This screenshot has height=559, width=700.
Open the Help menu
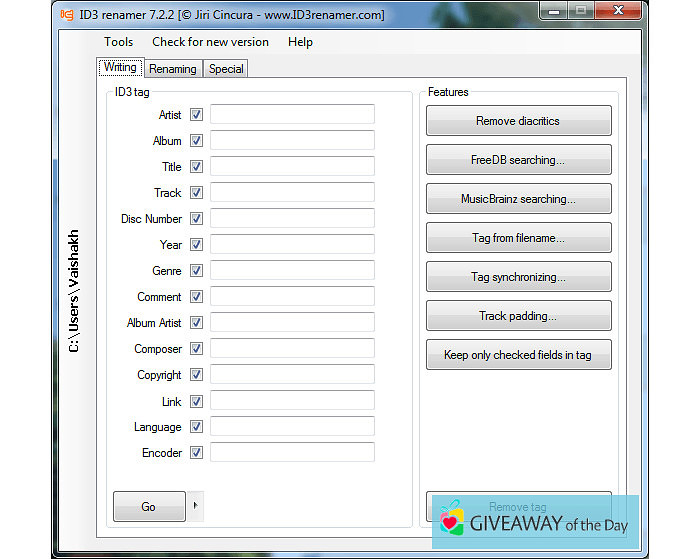point(300,42)
